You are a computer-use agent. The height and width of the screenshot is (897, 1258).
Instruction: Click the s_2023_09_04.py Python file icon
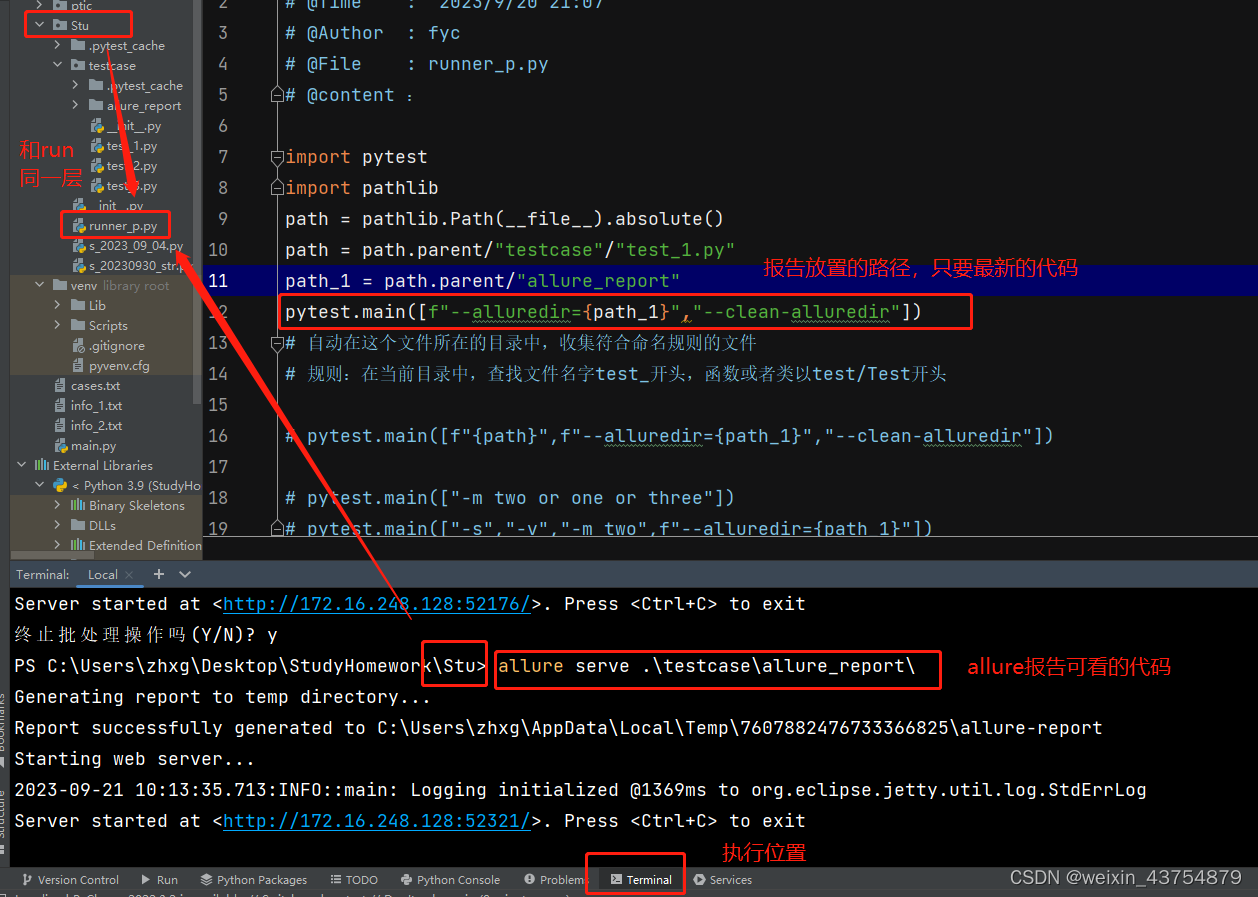tap(79, 245)
